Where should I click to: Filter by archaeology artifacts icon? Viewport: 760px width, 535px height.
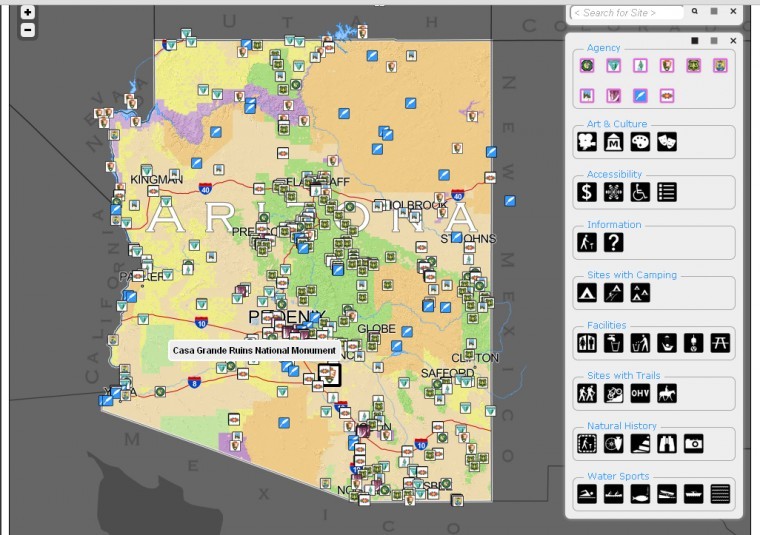coord(614,444)
